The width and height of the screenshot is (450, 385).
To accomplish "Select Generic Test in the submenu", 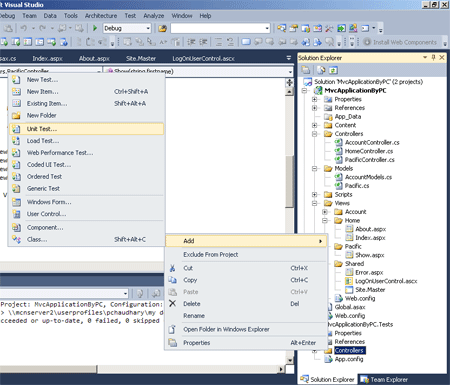I will click(87, 189).
